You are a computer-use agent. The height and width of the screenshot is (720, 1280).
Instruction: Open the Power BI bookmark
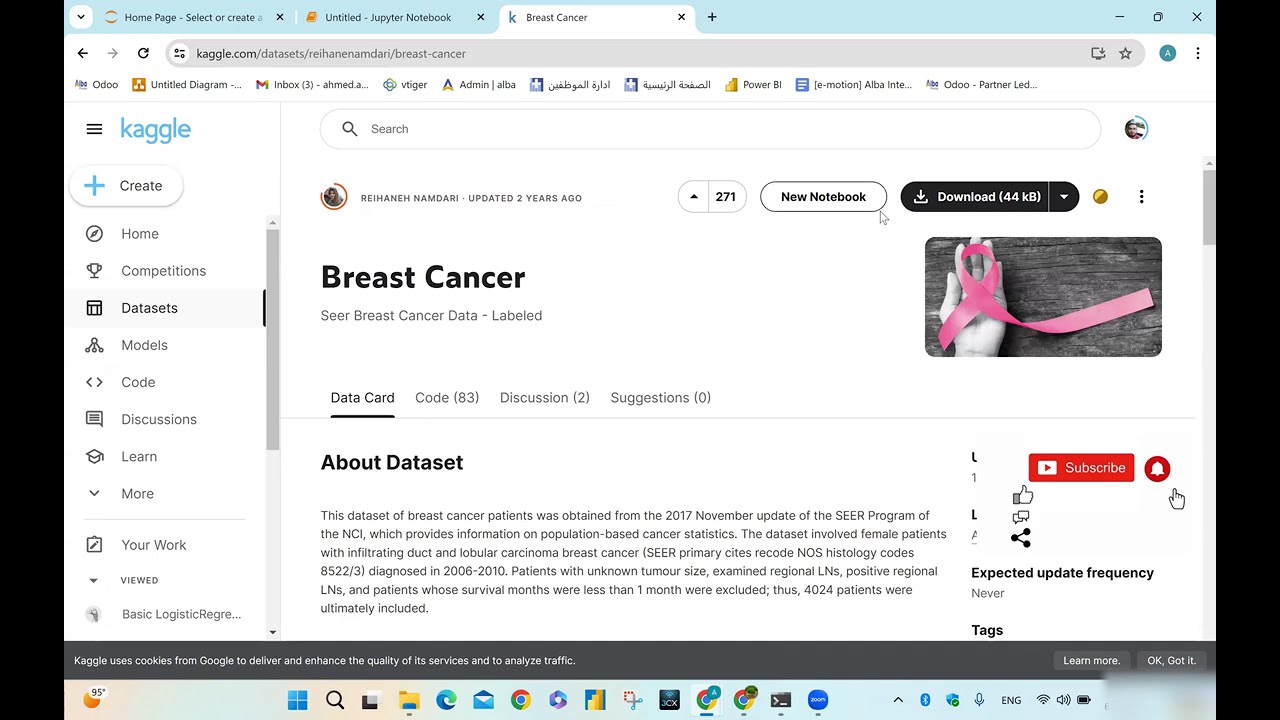(753, 85)
